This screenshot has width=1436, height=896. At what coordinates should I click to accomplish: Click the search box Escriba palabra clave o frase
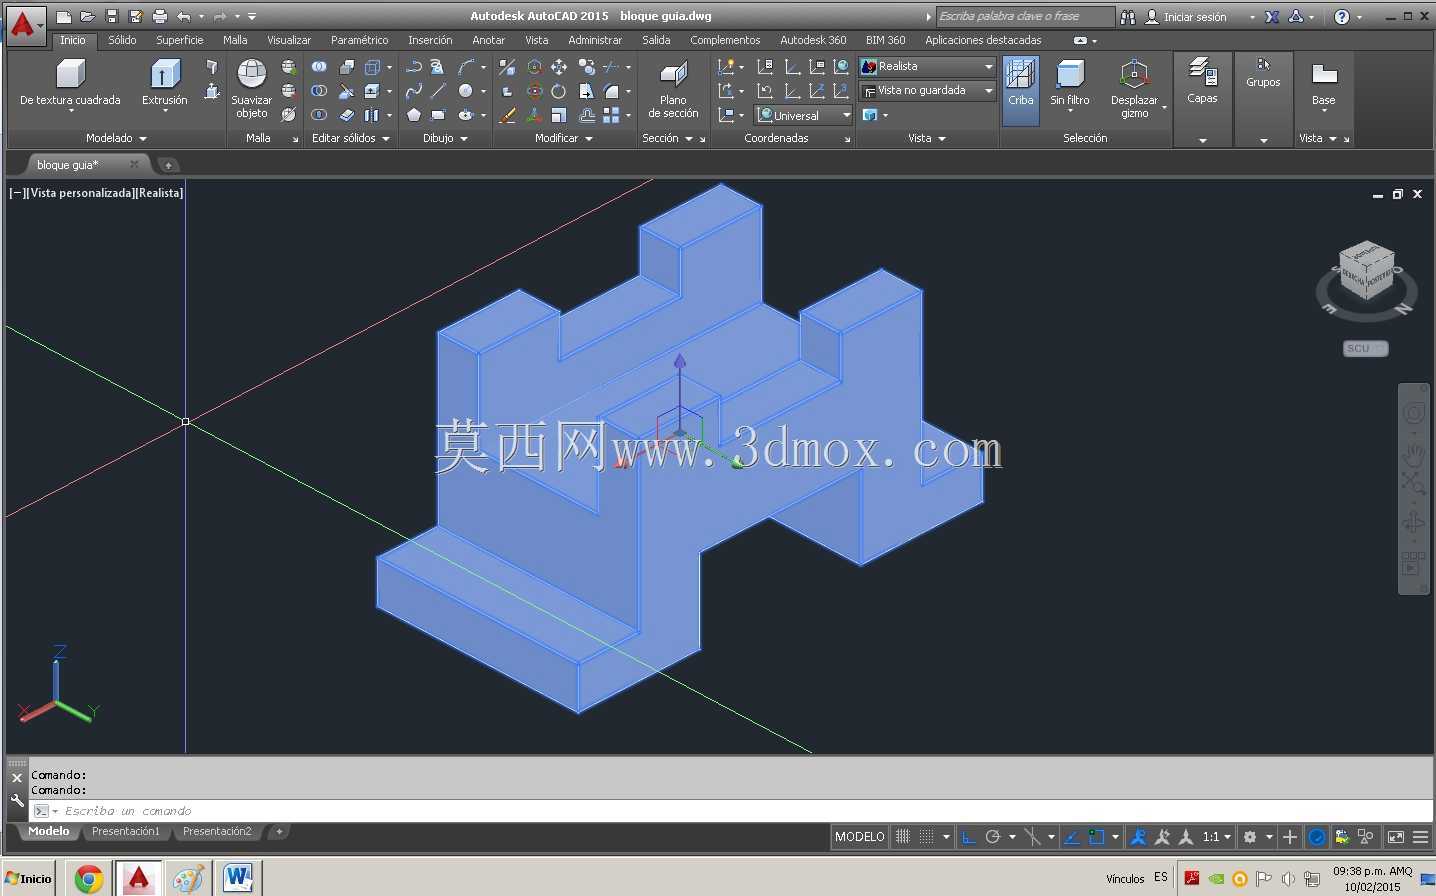1026,16
